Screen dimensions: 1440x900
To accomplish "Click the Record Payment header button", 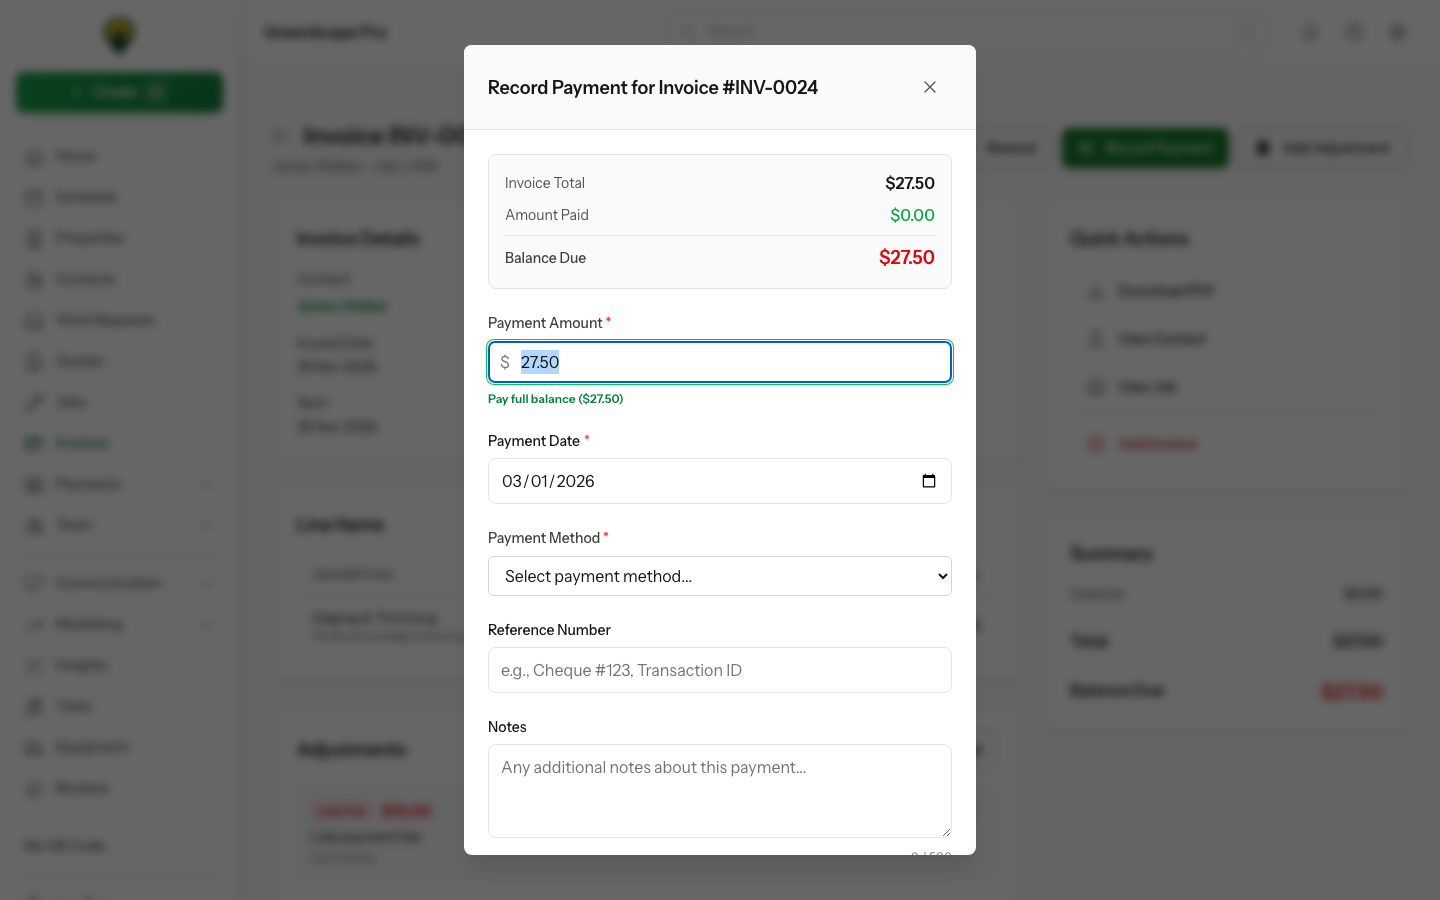I will (x=1145, y=148).
